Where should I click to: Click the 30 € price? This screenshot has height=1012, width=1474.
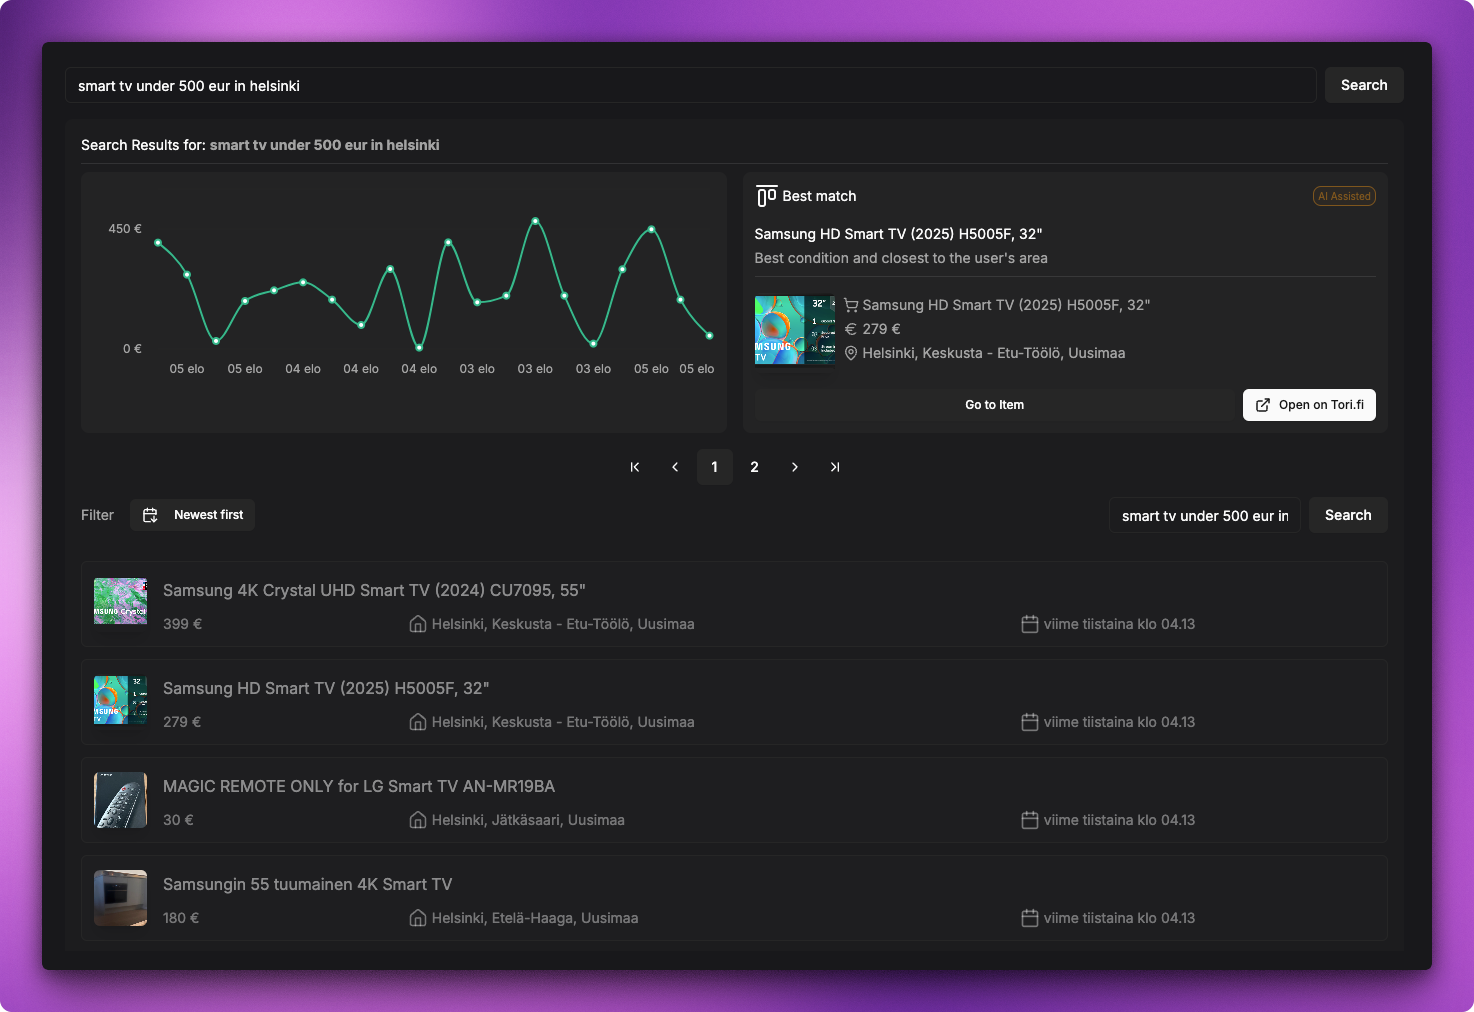click(x=178, y=820)
